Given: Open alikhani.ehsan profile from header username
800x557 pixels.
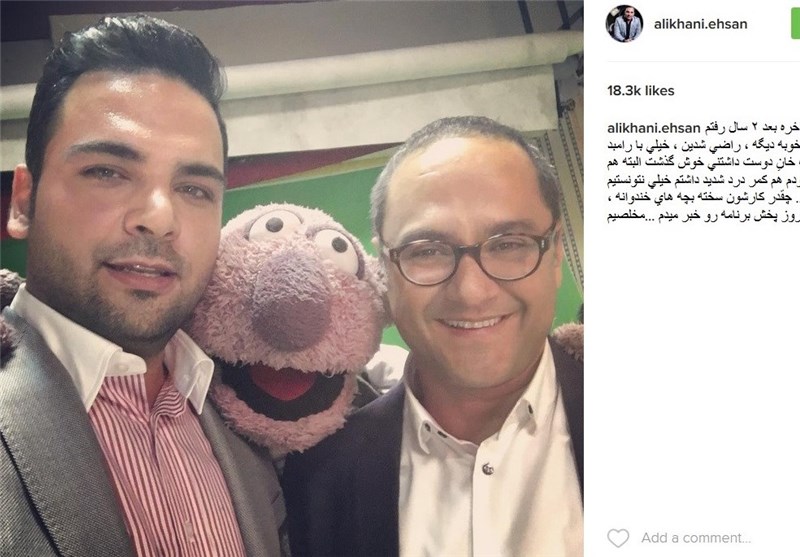Looking at the screenshot, I should point(700,24).
